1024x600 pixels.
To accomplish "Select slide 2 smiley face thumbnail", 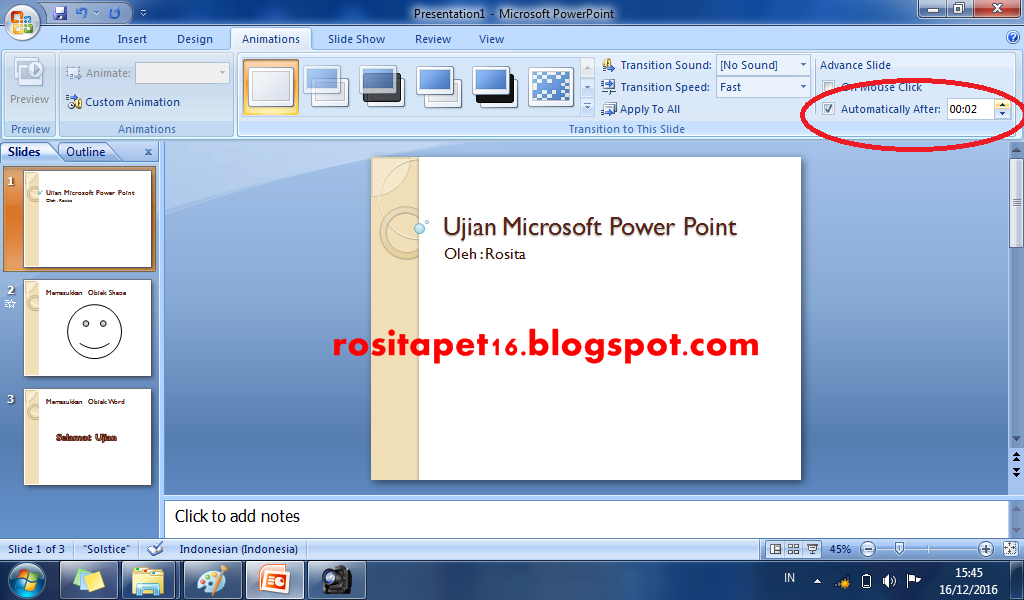I will (x=88, y=328).
